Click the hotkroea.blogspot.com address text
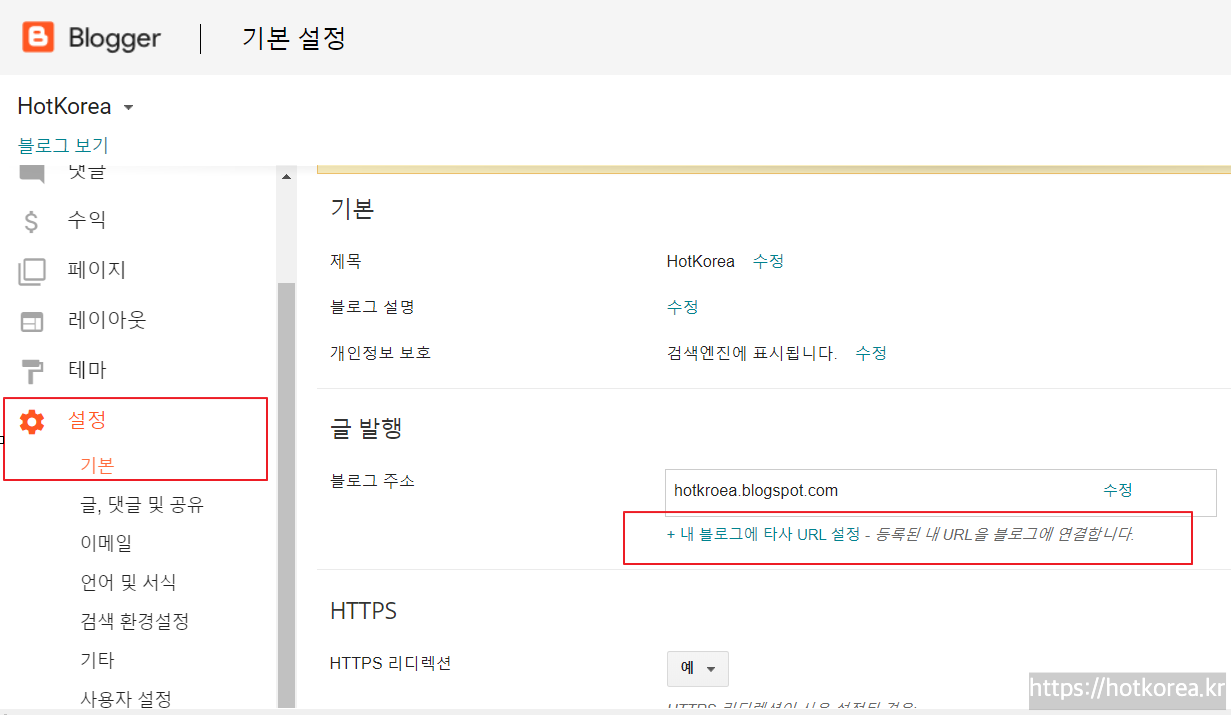The height and width of the screenshot is (715, 1231). [x=756, y=490]
